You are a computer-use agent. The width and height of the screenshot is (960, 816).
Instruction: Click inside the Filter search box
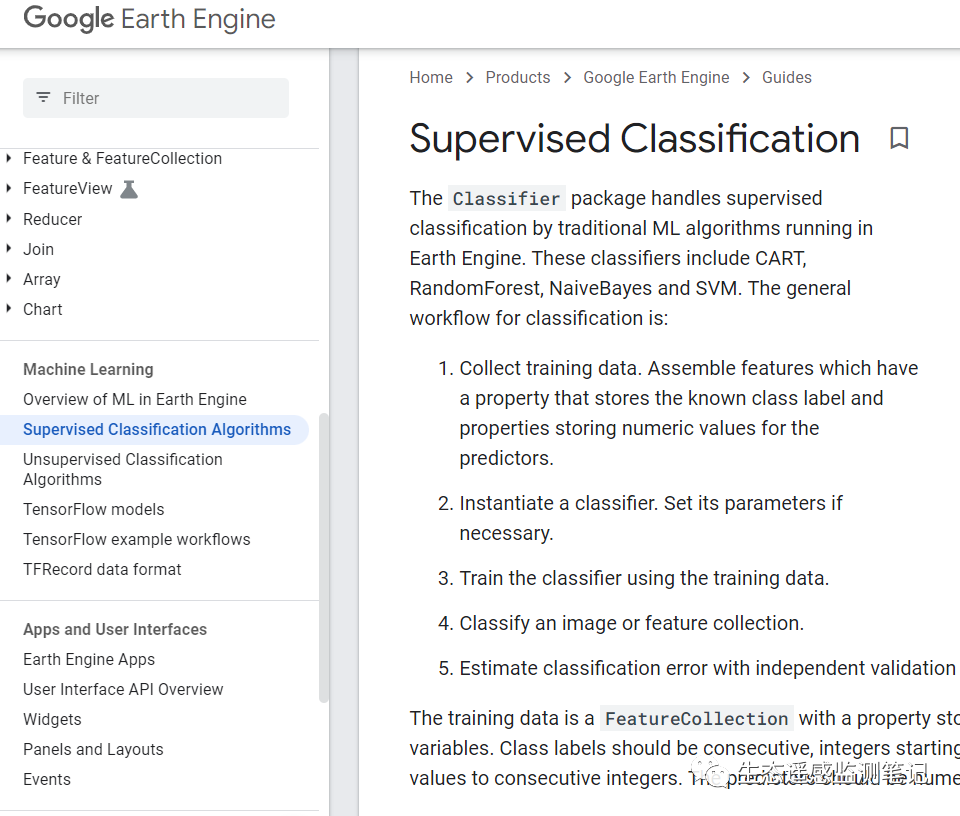[x=155, y=97]
